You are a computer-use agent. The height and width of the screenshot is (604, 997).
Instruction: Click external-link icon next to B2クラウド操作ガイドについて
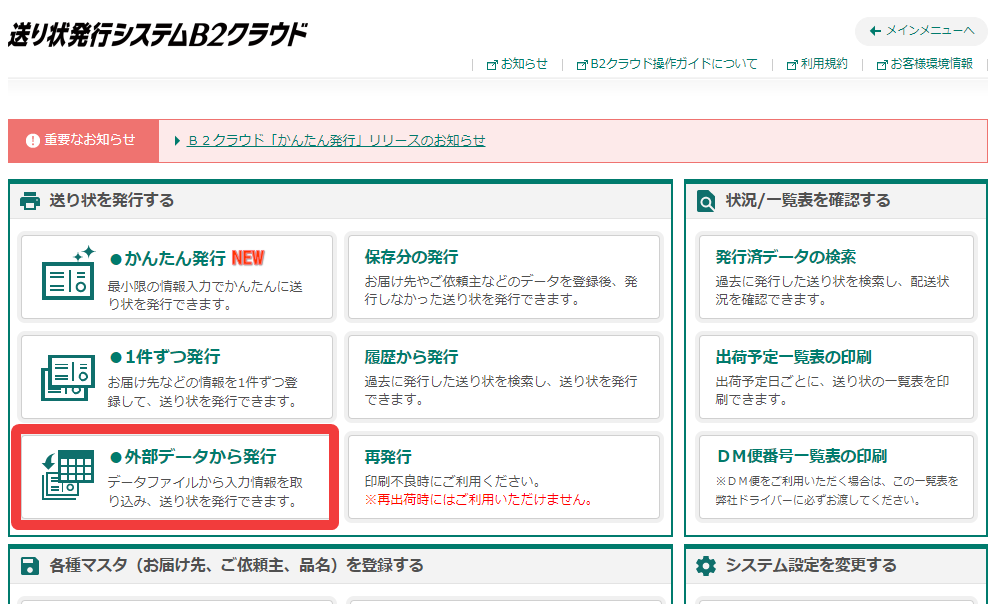tap(582, 65)
